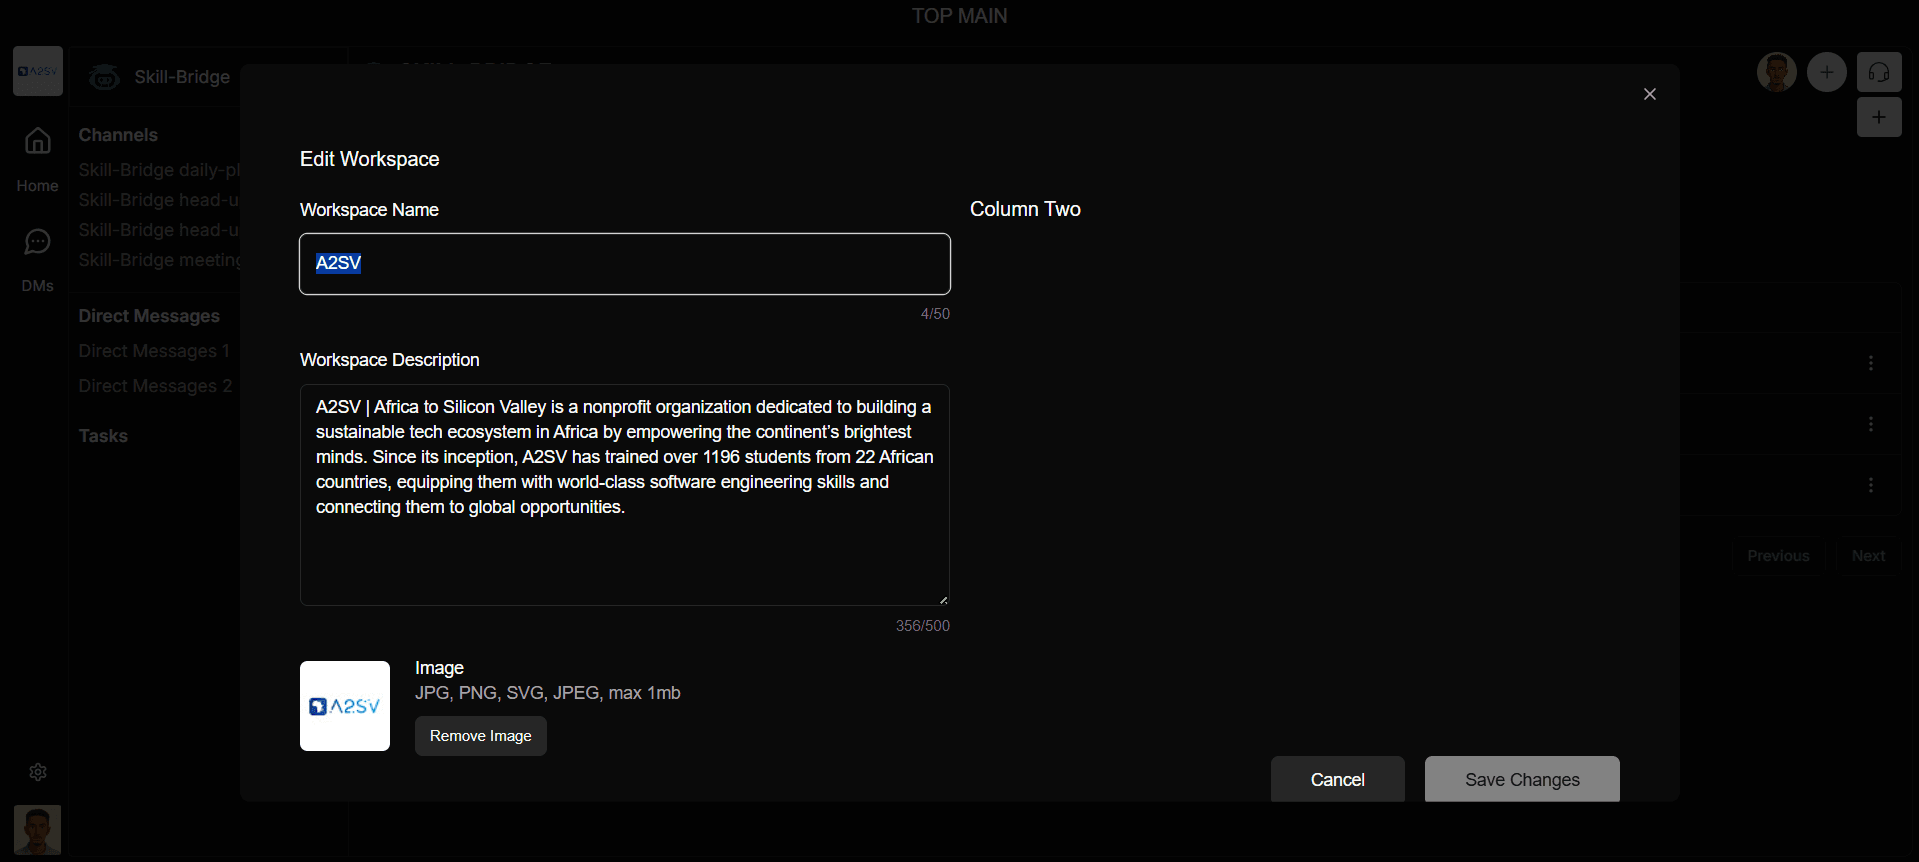1919x862 pixels.
Task: Click the square plus button below headphones
Action: click(x=1879, y=117)
